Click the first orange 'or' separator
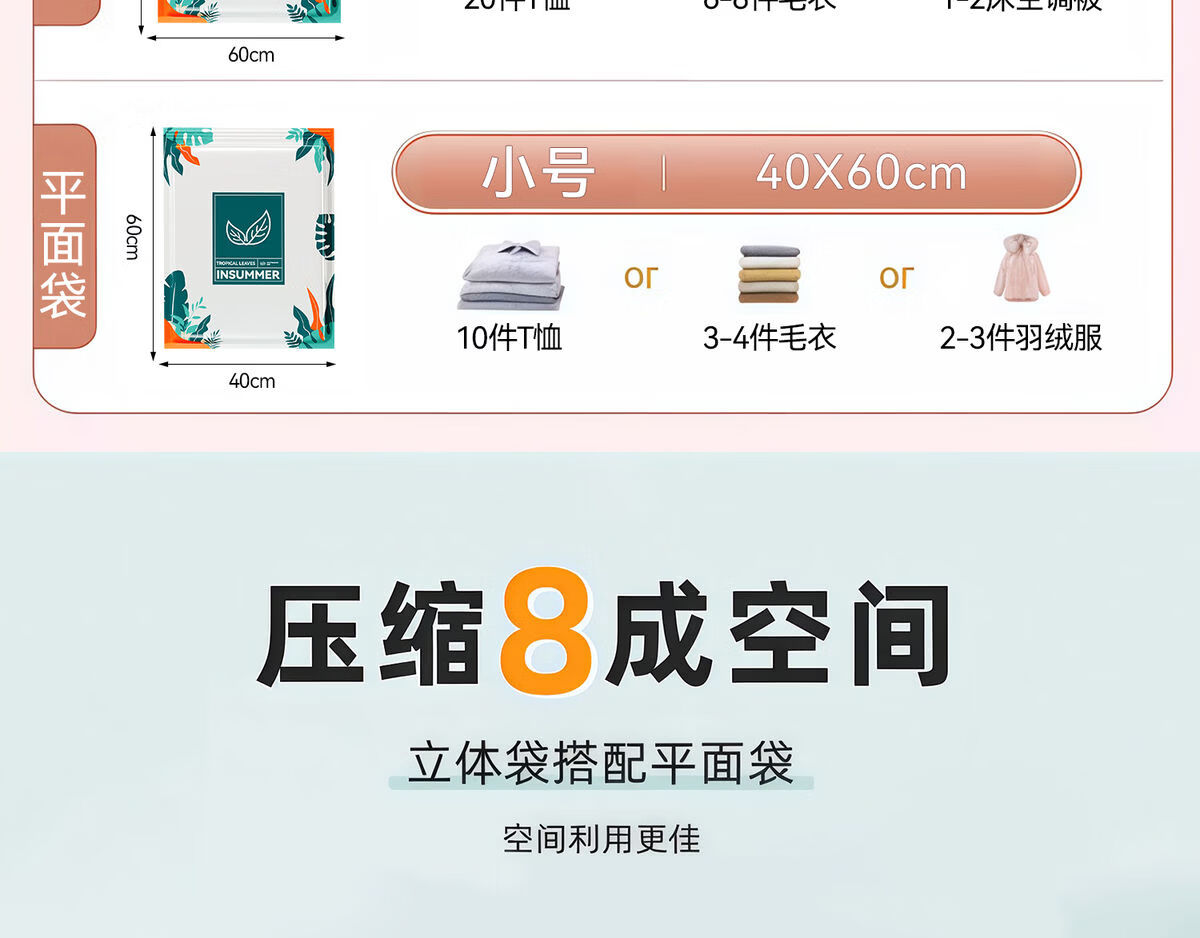Screen dimensions: 1200x938 [x=641, y=277]
